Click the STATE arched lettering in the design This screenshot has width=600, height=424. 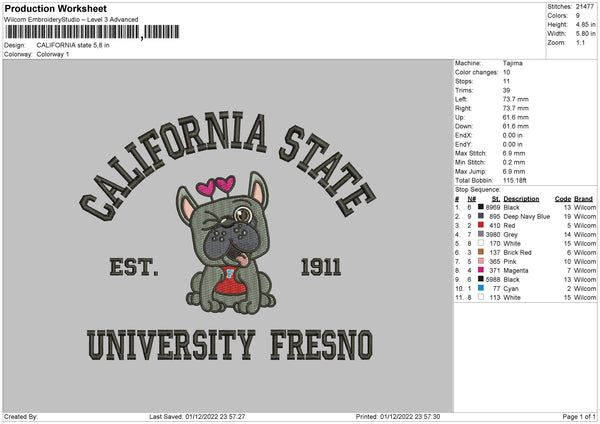[328, 171]
